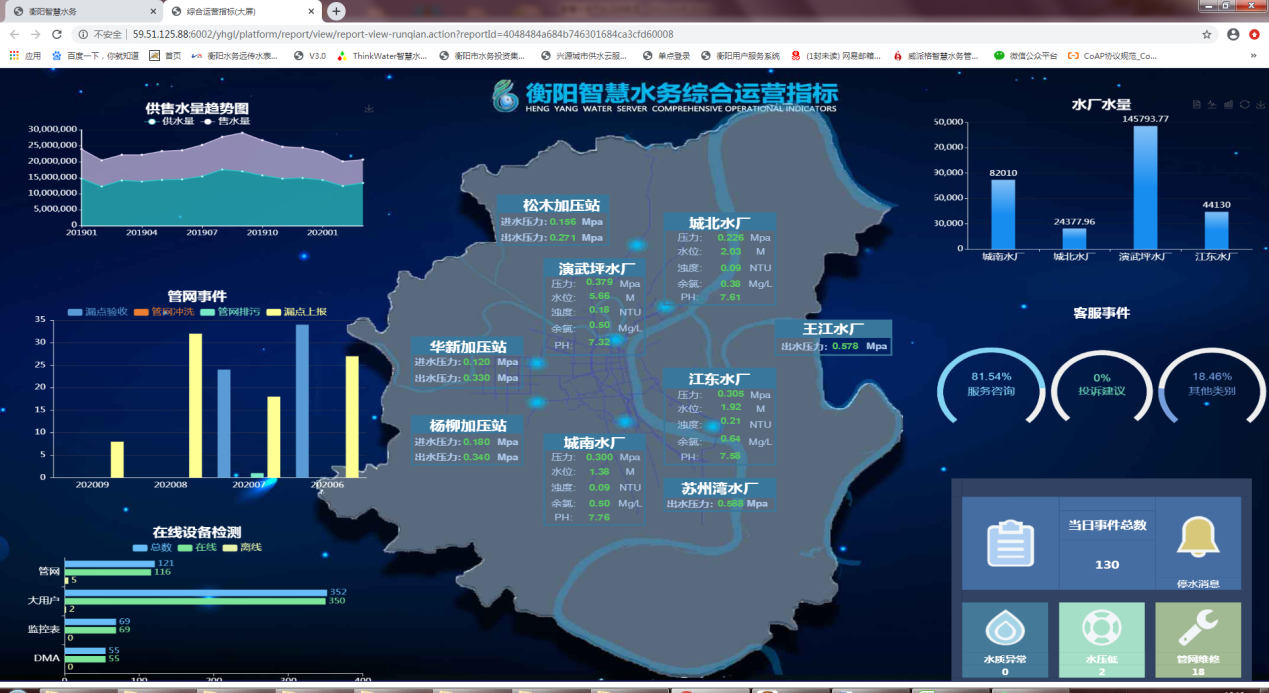The image size is (1269, 693).
Task: Restore the 水厂水量 chart with refresh icon
Action: point(1244,104)
